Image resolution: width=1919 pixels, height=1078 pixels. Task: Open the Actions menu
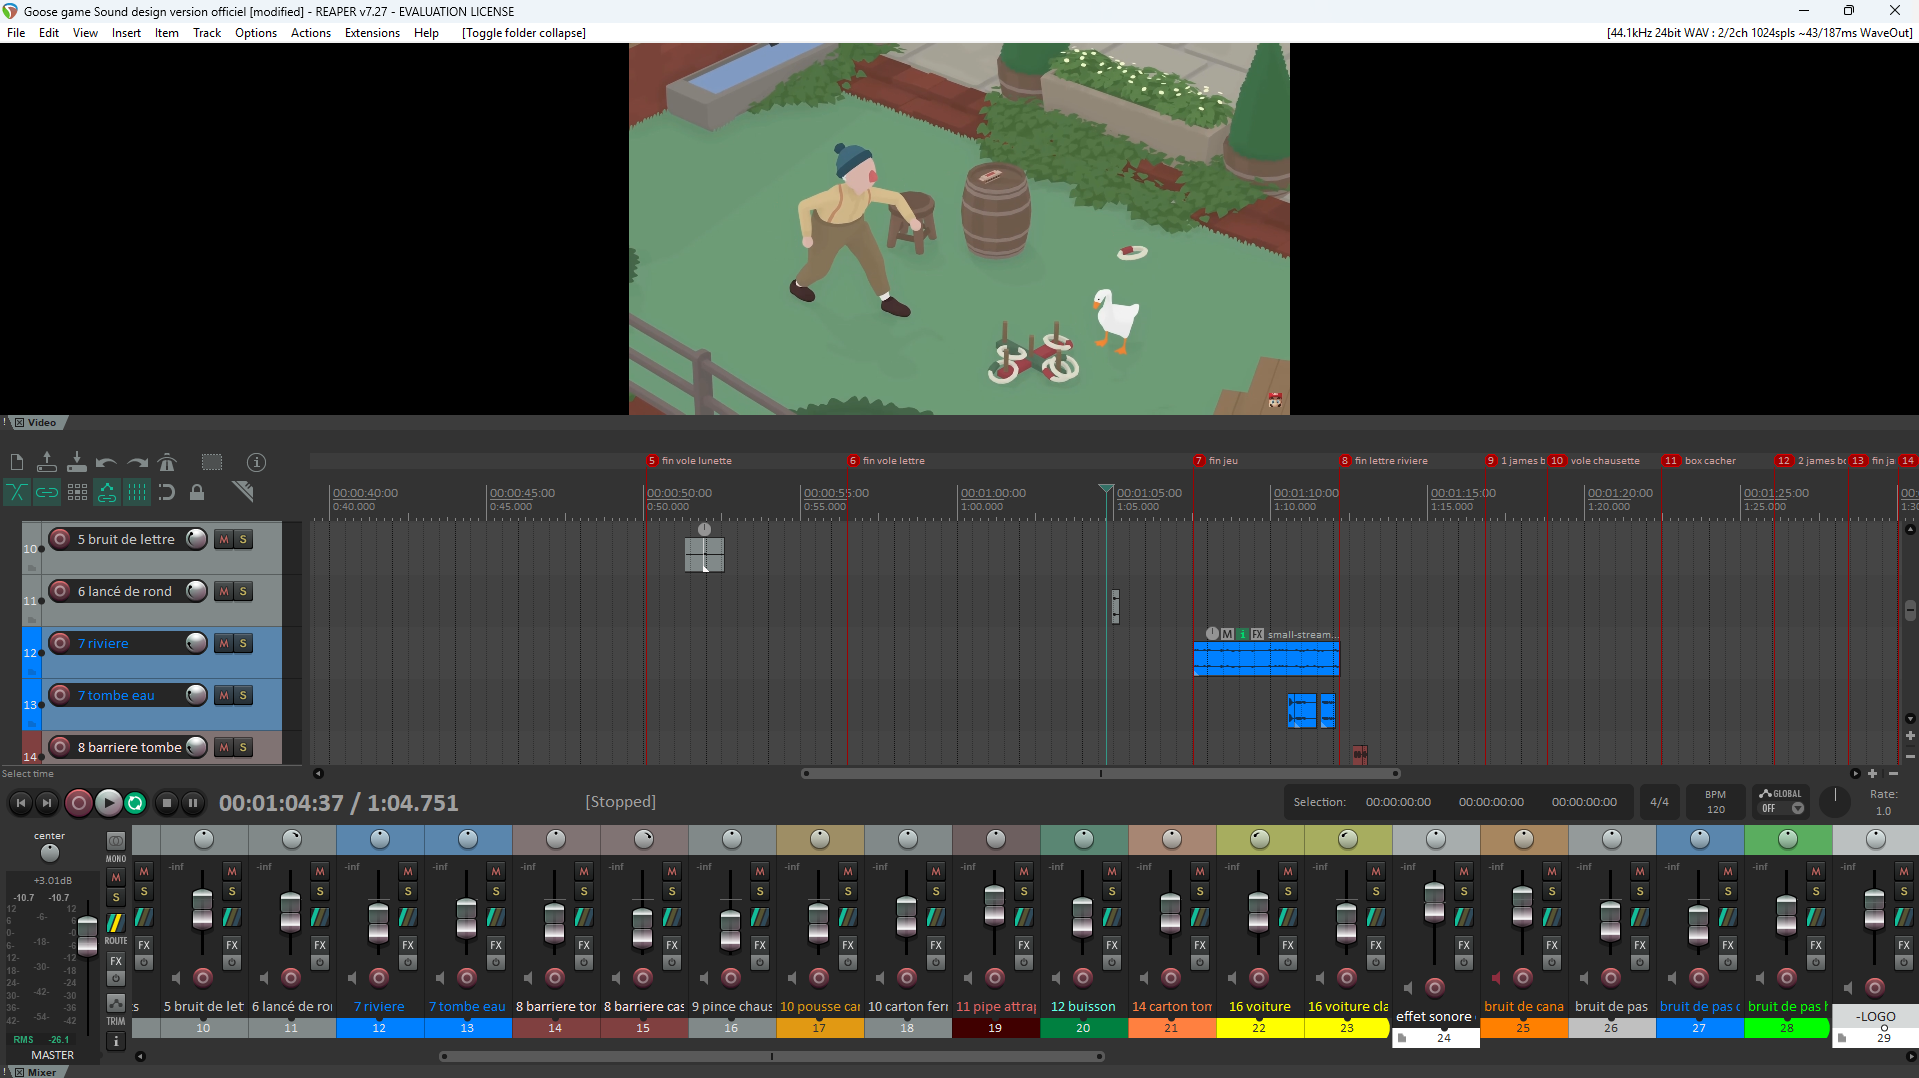pos(311,33)
